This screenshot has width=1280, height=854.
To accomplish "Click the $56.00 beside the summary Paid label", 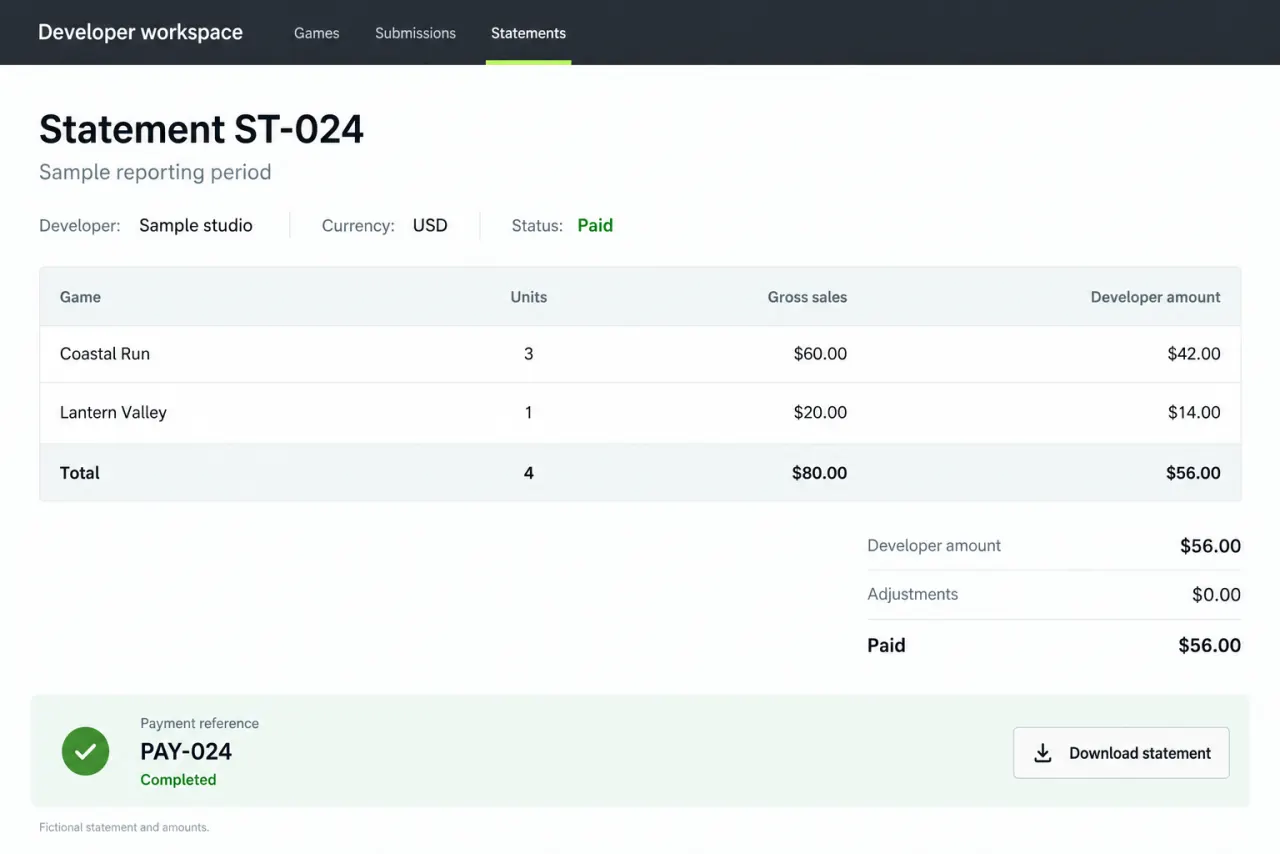I will point(1209,645).
